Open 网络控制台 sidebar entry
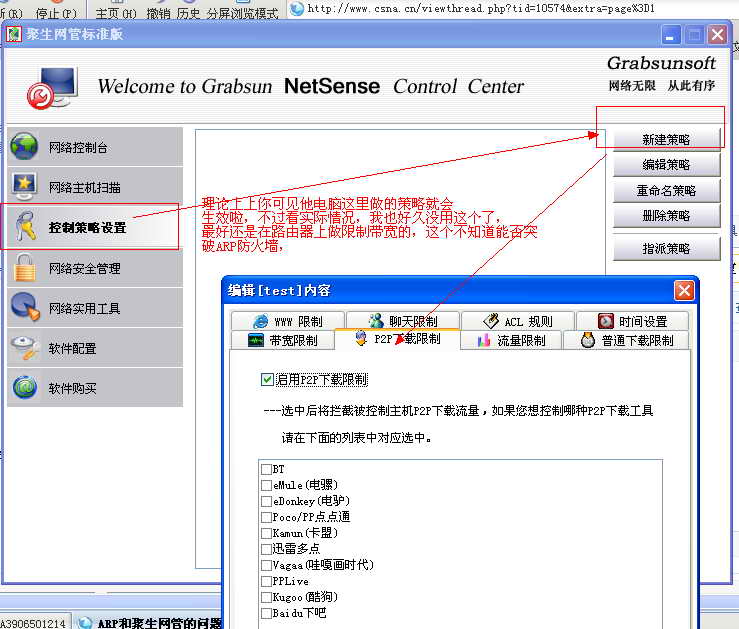 click(95, 147)
